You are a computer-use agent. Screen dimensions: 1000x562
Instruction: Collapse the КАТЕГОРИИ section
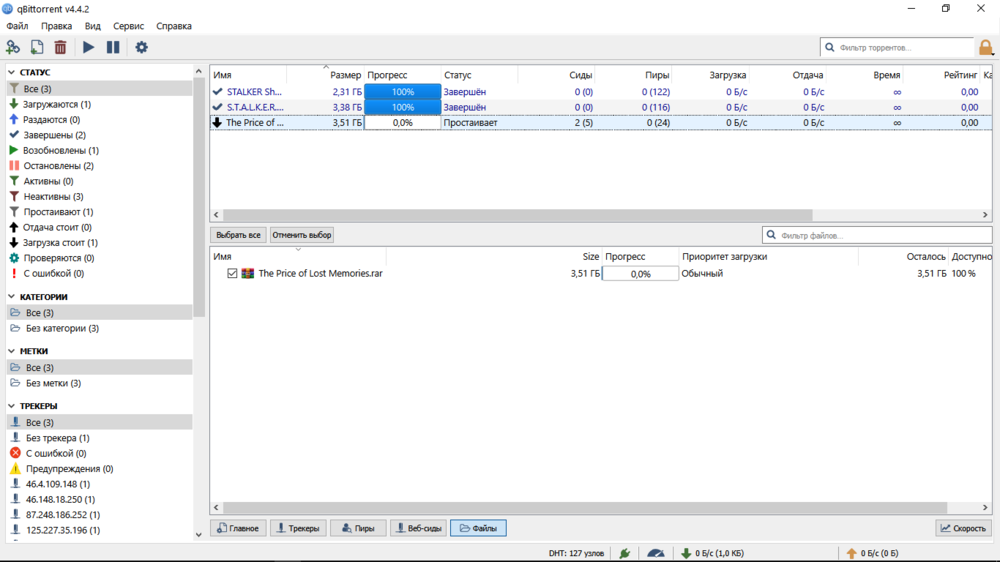(x=12, y=297)
